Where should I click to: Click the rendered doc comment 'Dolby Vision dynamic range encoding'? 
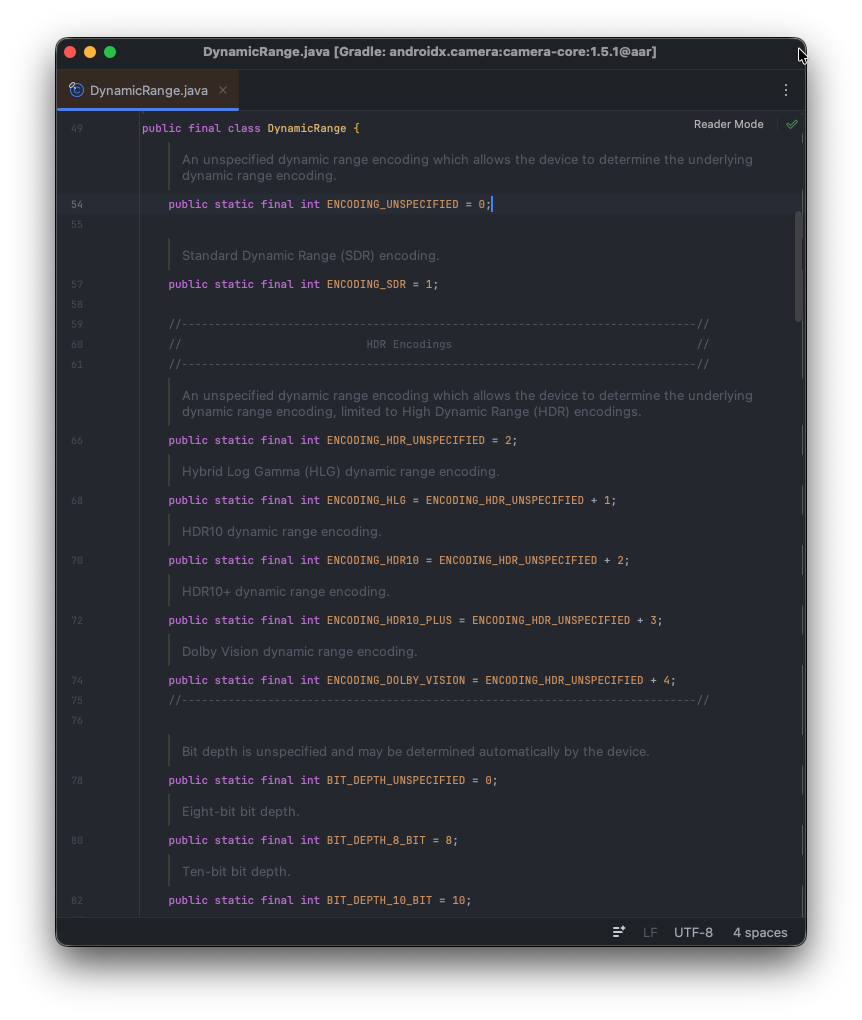click(299, 651)
